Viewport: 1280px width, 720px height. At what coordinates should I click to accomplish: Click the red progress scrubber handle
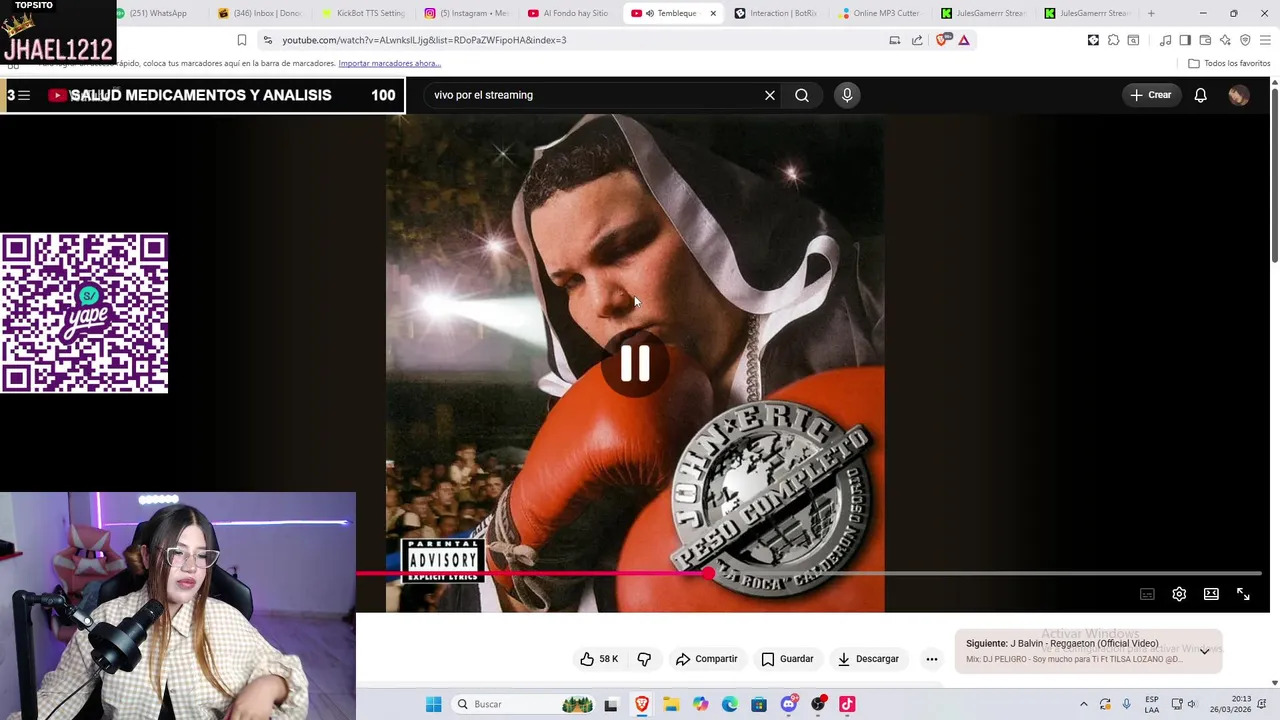(708, 574)
